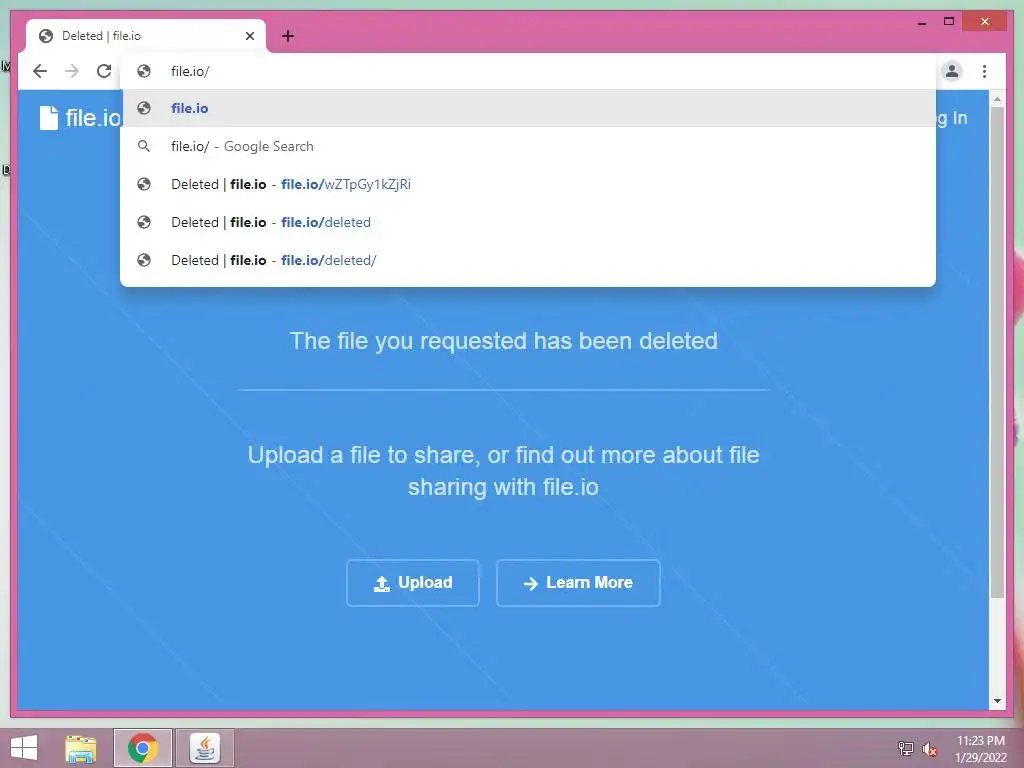Click the page's vertical scrollbar thumb

tap(997, 353)
